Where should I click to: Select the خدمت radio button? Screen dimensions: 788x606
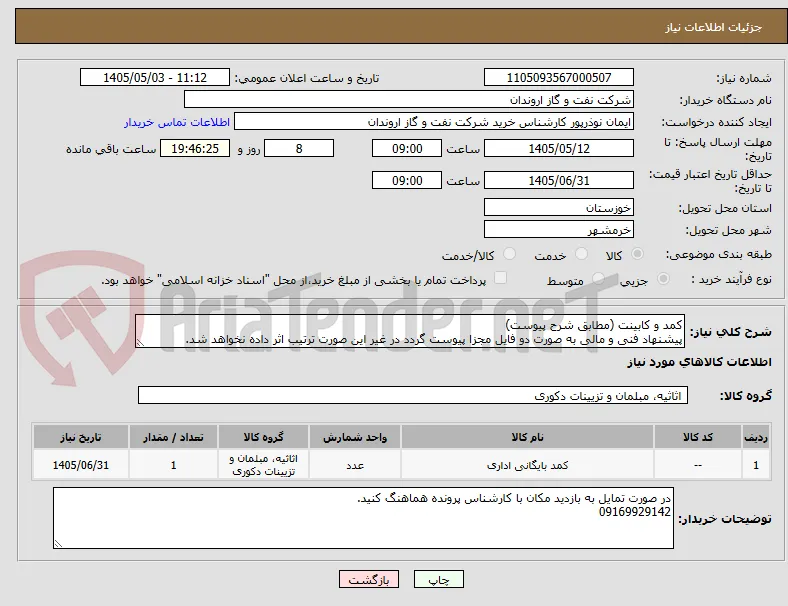(x=581, y=254)
